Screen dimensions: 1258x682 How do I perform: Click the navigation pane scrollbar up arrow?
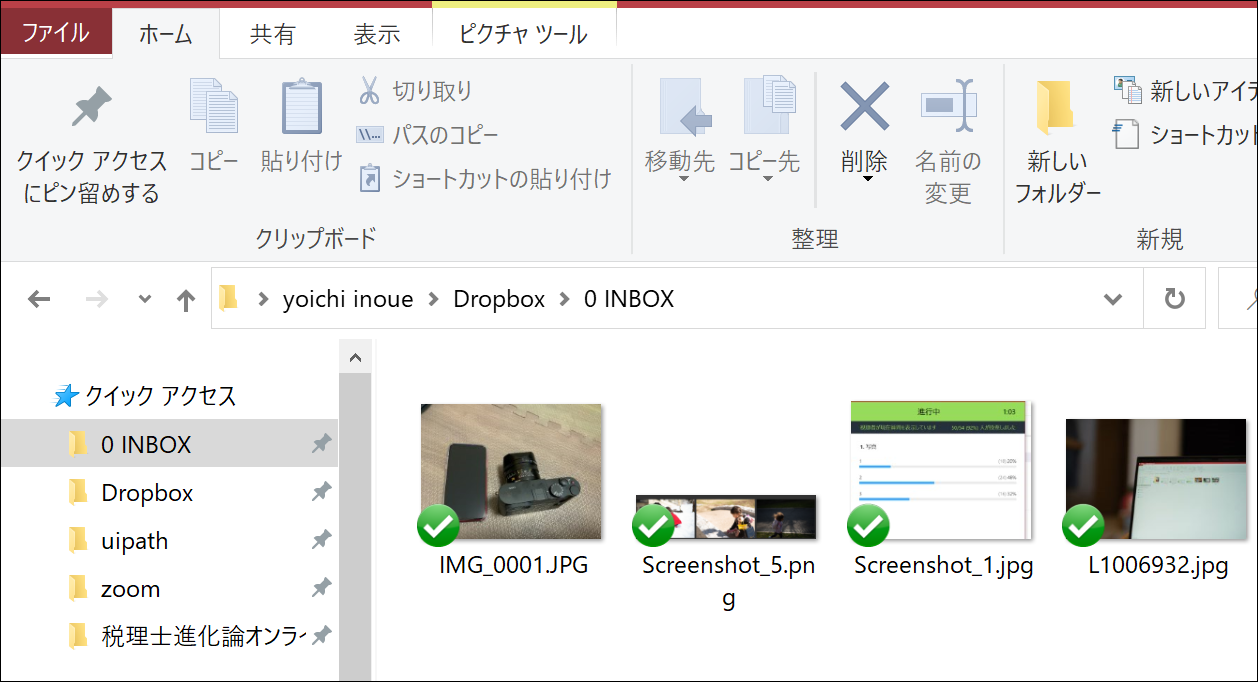click(355, 357)
